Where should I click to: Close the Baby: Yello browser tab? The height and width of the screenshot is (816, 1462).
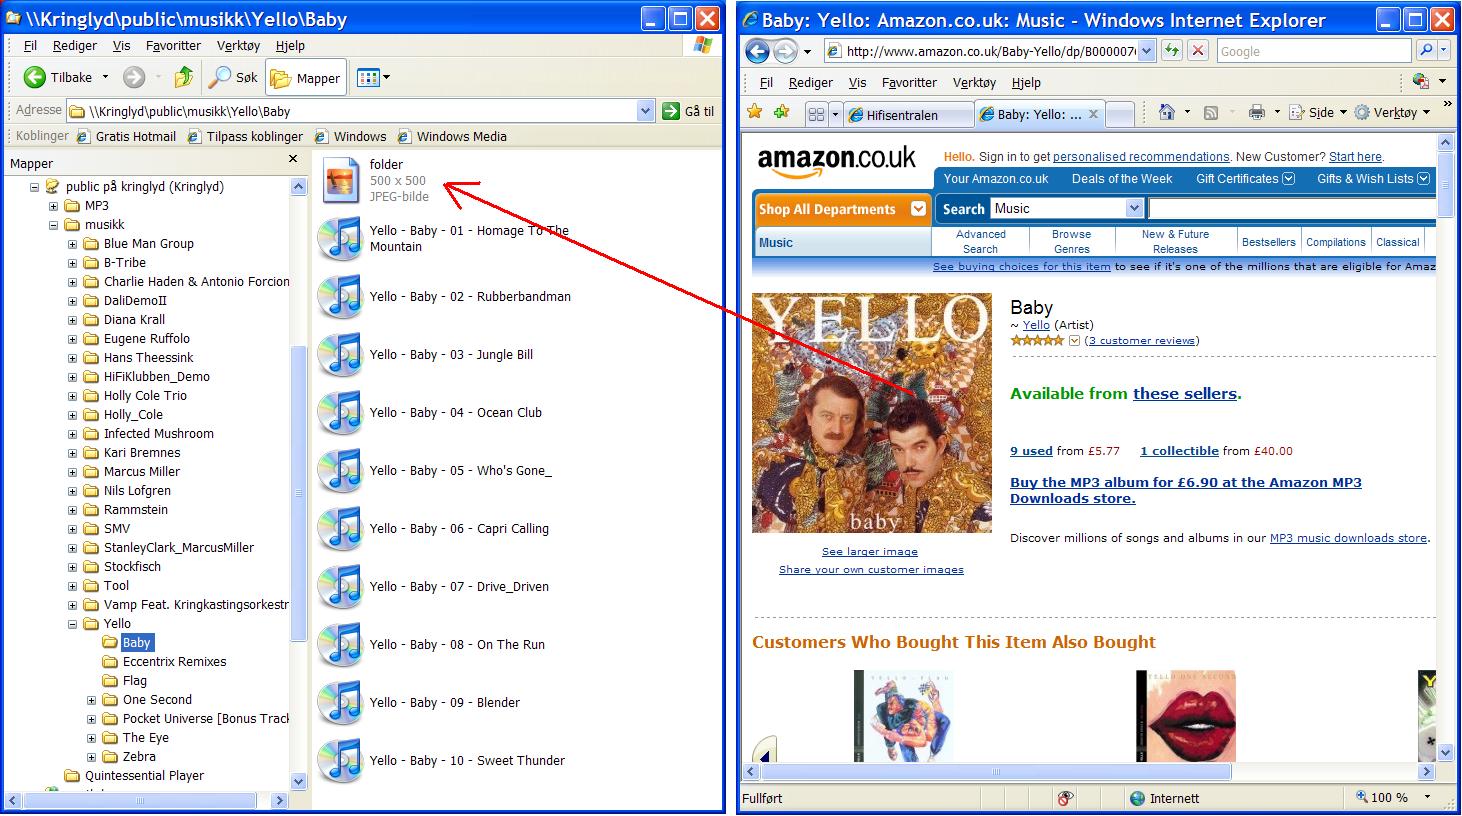[1093, 114]
